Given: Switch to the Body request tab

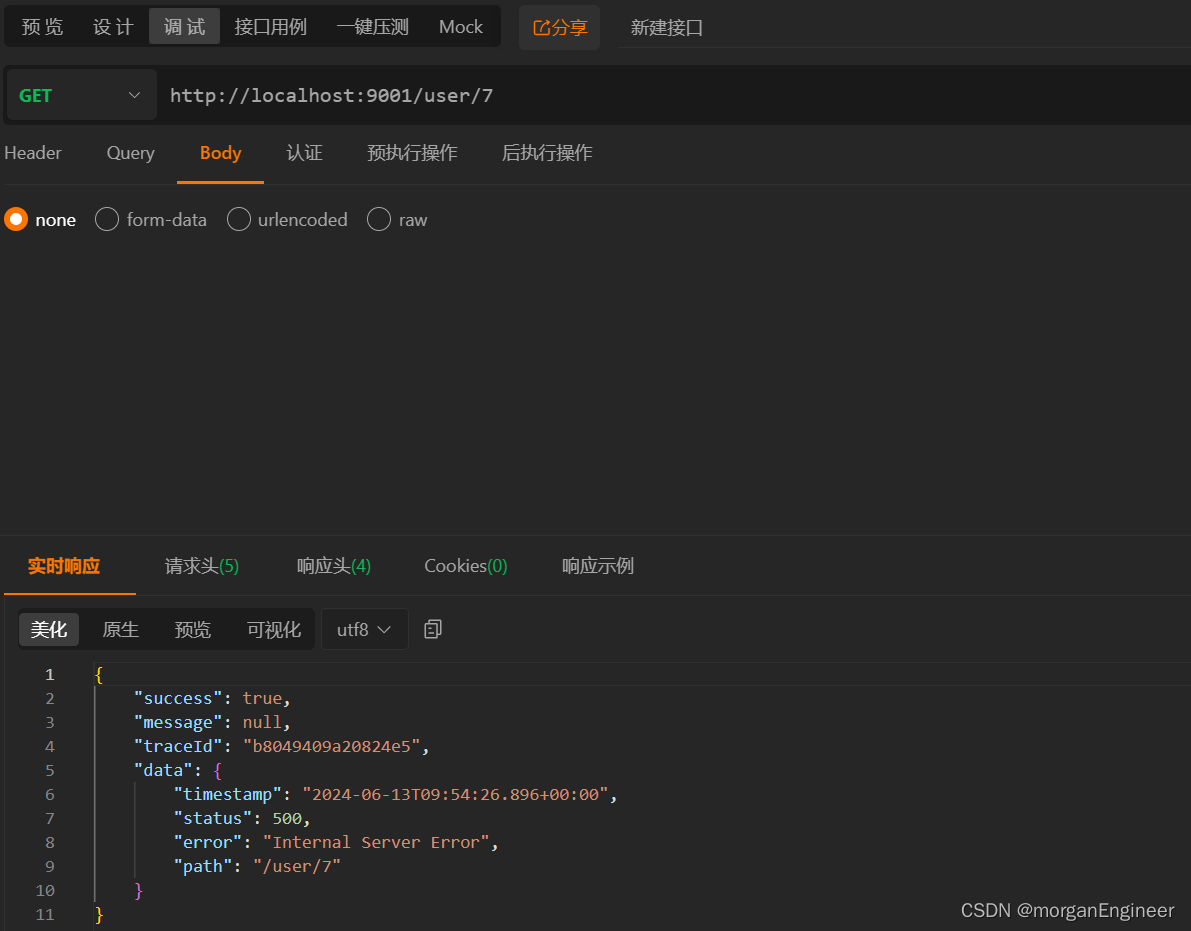Looking at the screenshot, I should coord(220,153).
